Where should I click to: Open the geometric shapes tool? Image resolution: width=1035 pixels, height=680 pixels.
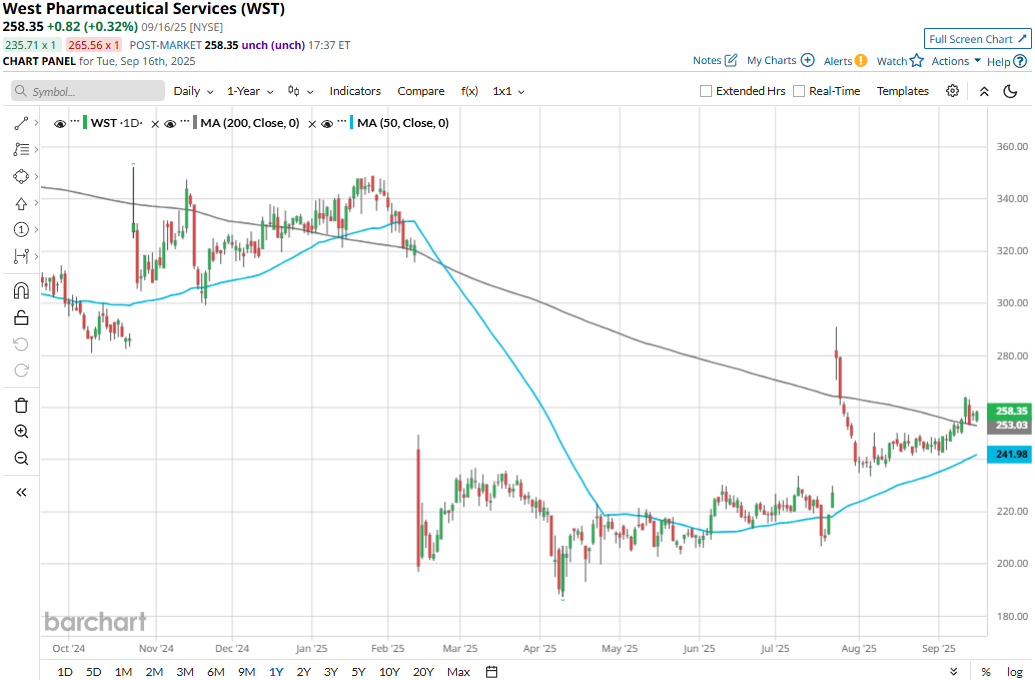pyautogui.click(x=21, y=176)
